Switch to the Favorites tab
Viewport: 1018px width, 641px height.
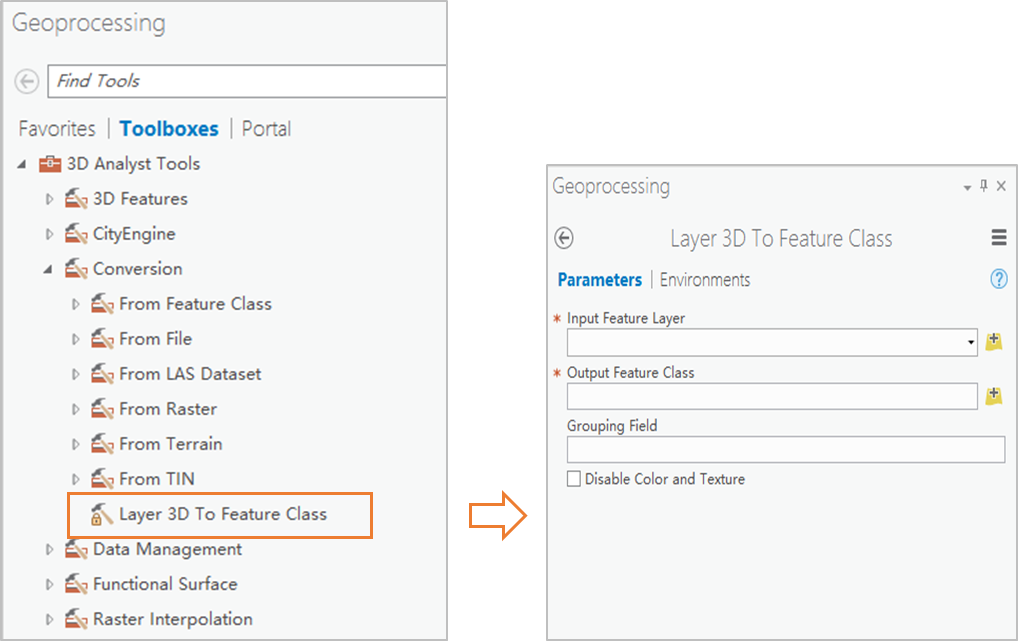click(x=57, y=129)
